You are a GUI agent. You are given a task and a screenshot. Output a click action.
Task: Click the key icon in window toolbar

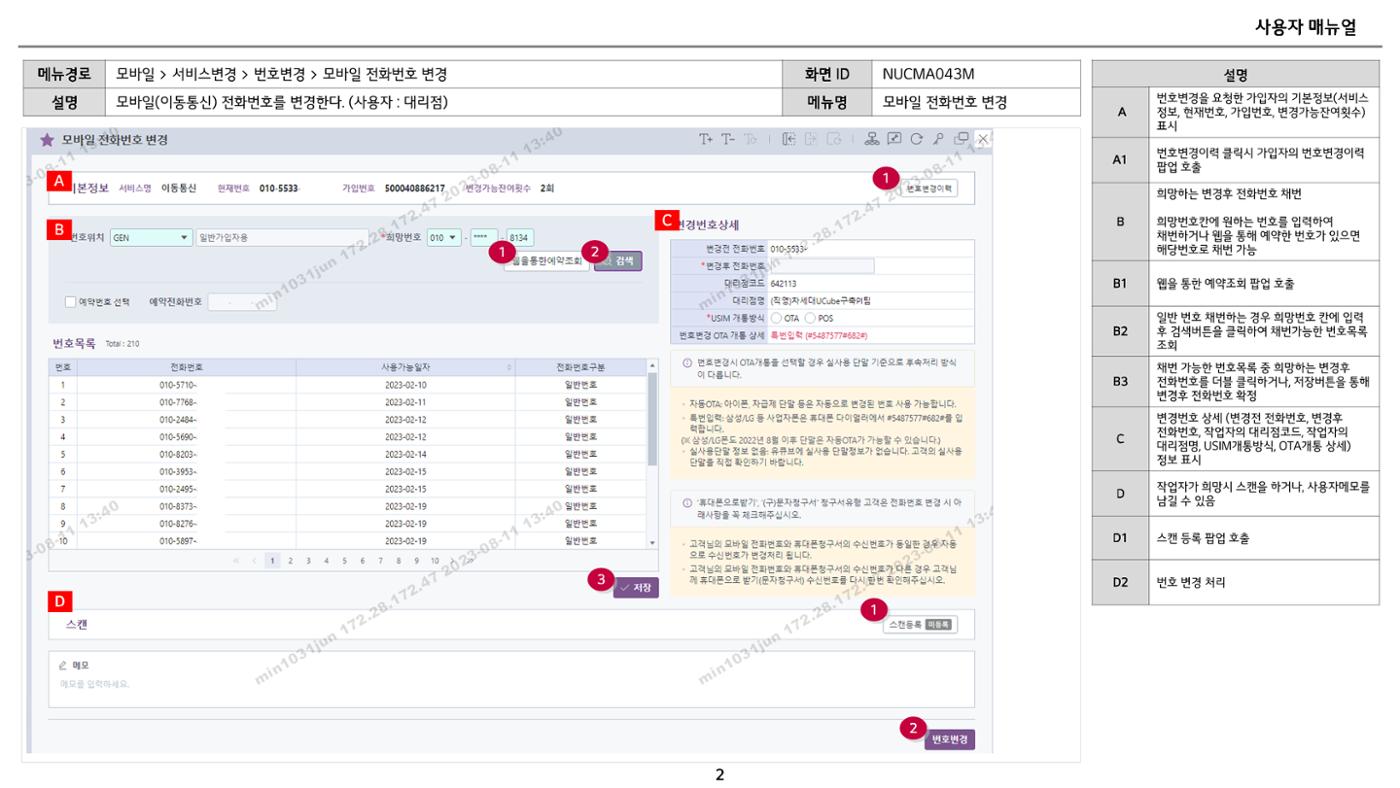pyautogui.click(x=939, y=139)
